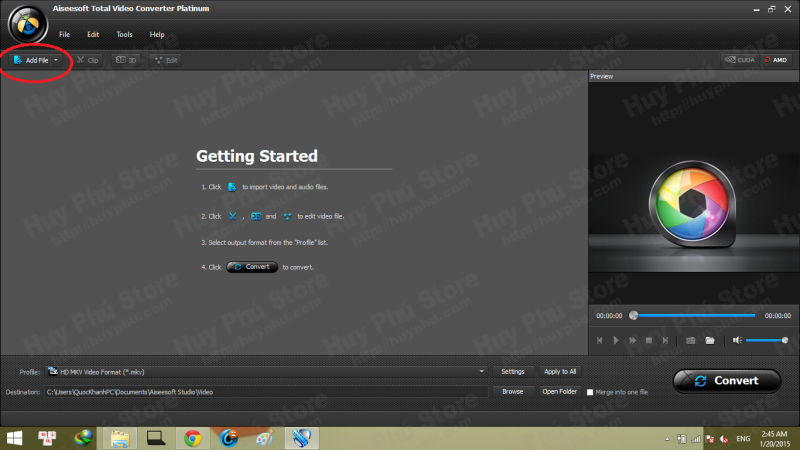
Task: Click the flagged tray icon with red X
Action: coord(710,439)
